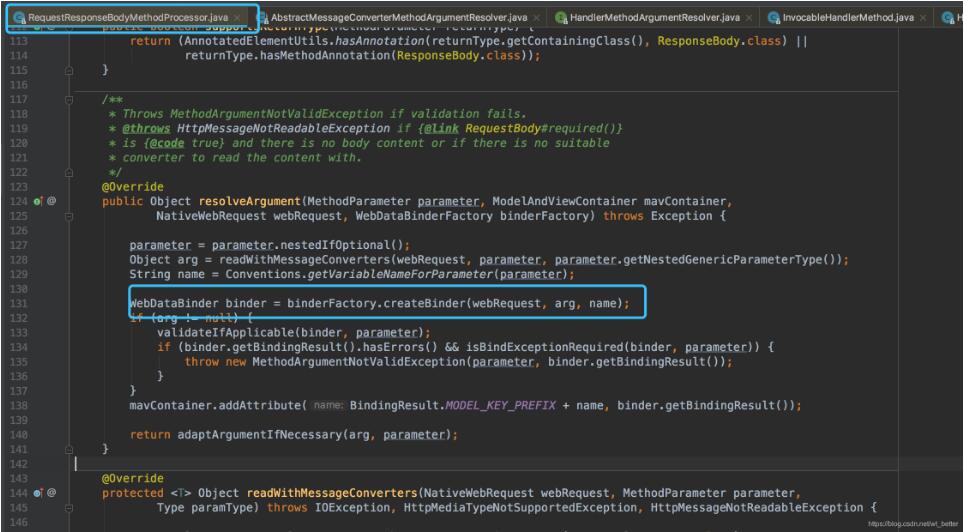964x532 pixels.
Task: Click the interface icon of HandlerMethodArgumentResolver.java tab
Action: 561,18
